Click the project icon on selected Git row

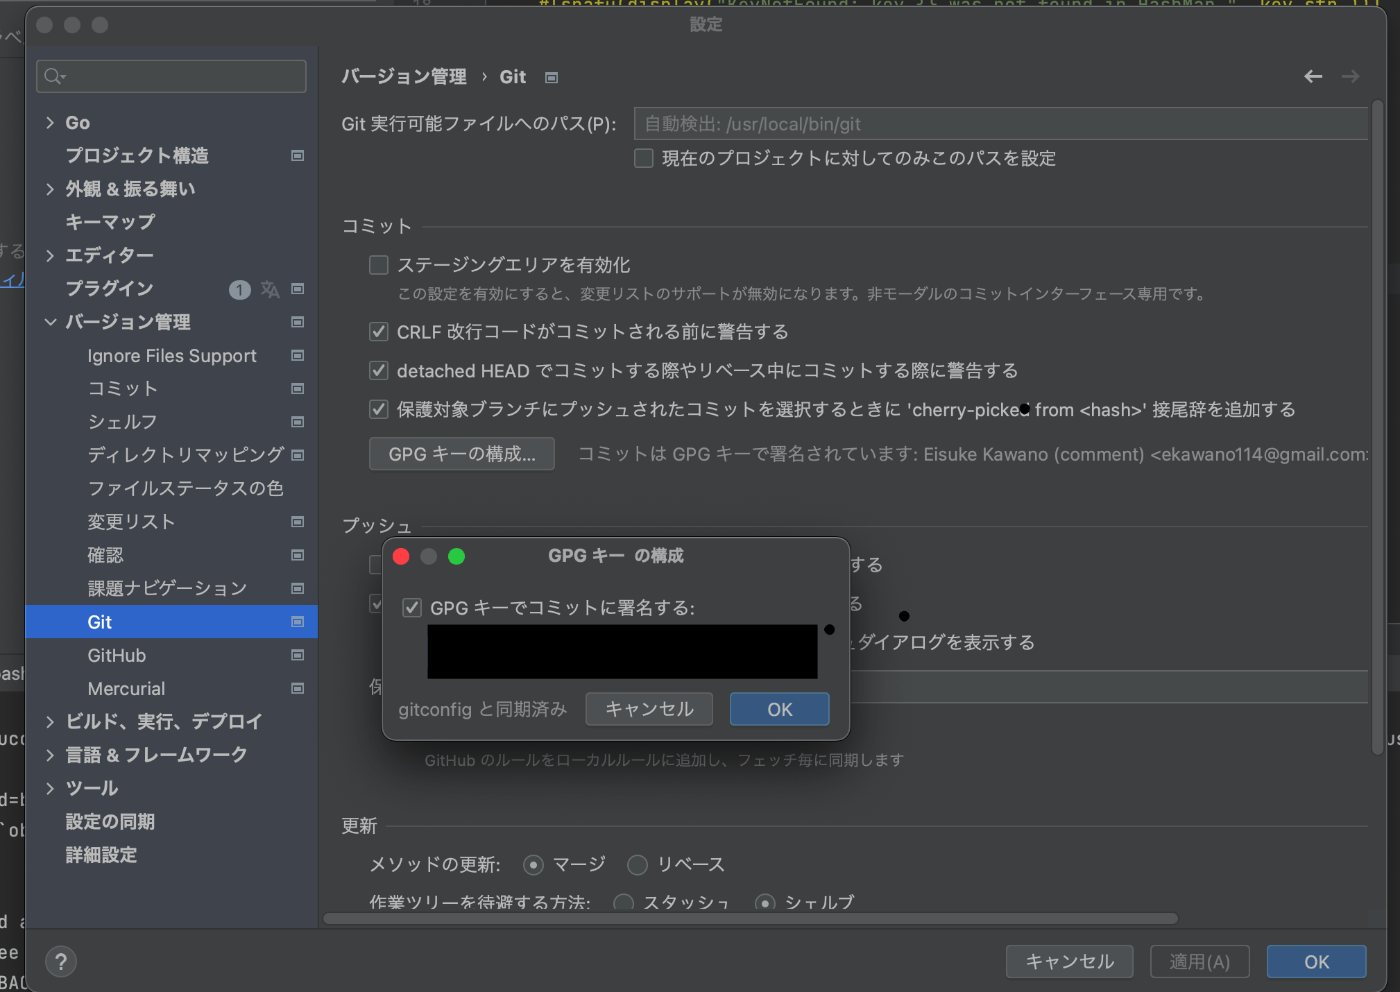coord(297,622)
